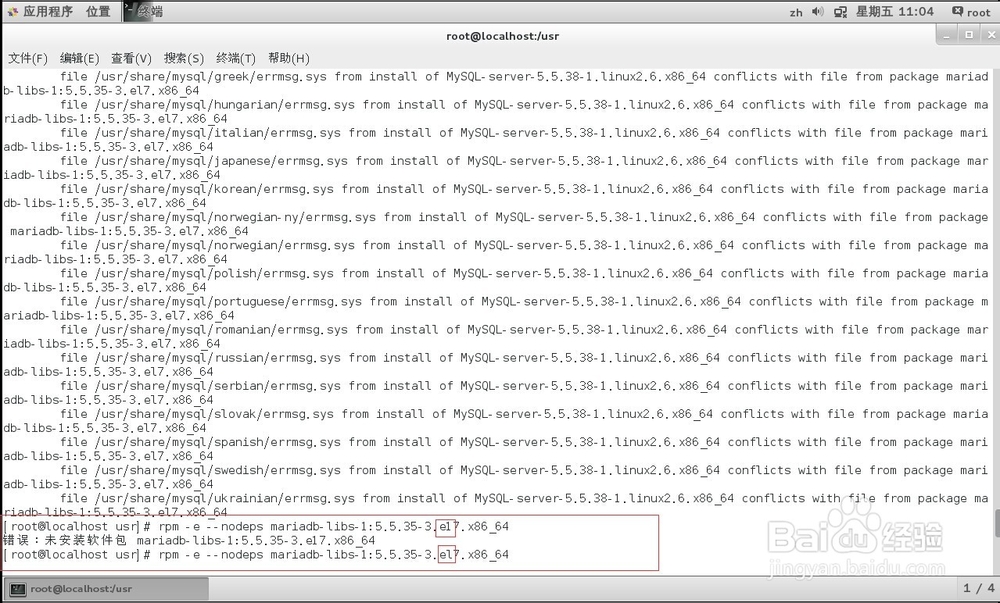Open the 位置 menu in the top panel
The height and width of the screenshot is (603, 1000).
(x=98, y=11)
